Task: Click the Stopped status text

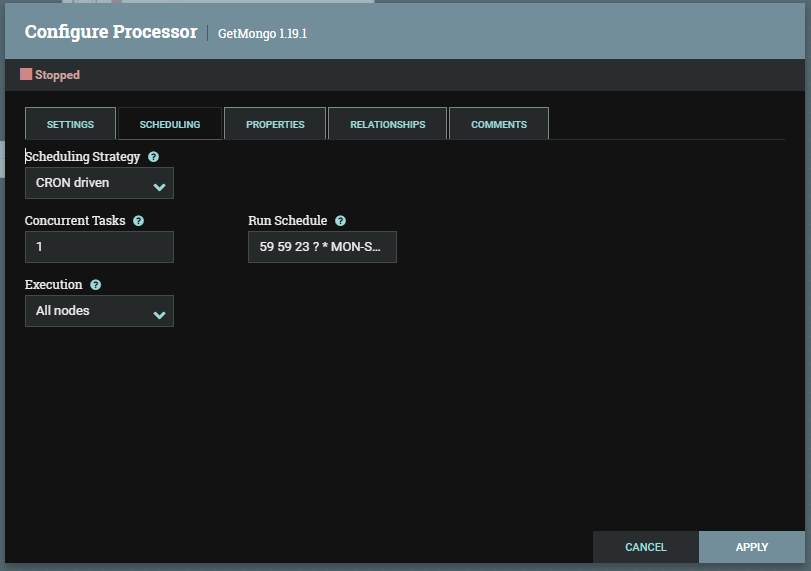Action: (57, 75)
